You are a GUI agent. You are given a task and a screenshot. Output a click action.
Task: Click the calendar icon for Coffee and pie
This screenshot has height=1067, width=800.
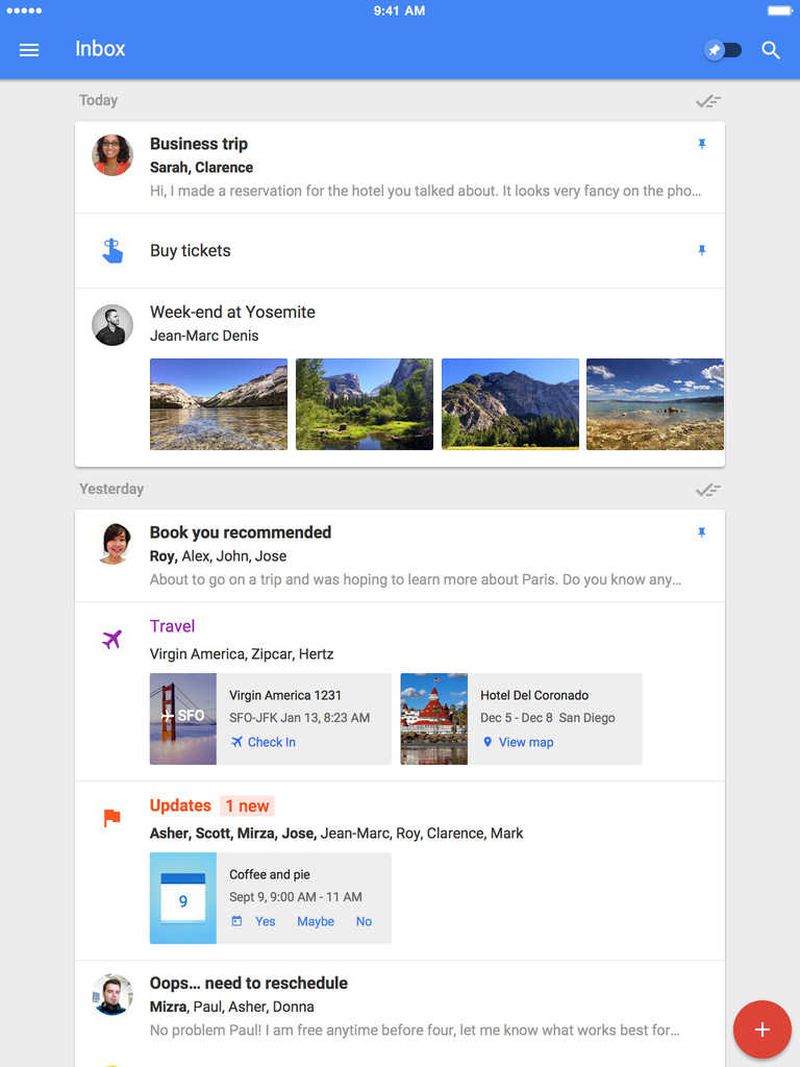pyautogui.click(x=183, y=897)
